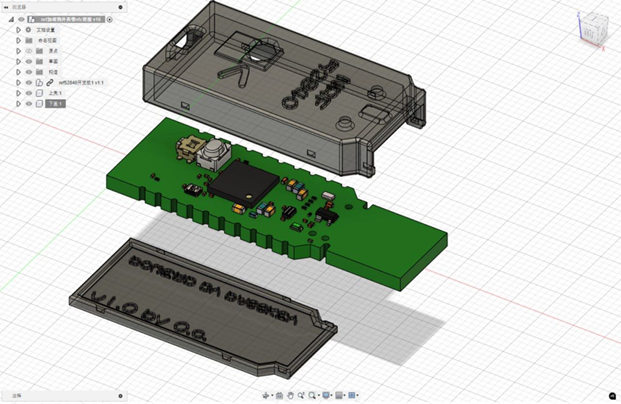Screen dimensions: 621x404
Task: Open the Orbit type dropdown arrow
Action: click(272, 395)
